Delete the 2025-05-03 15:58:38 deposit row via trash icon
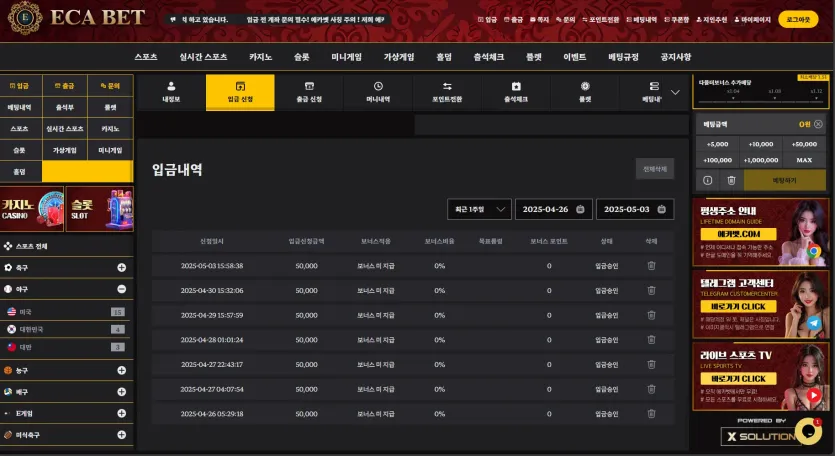Viewport: 835px width, 456px height. pyautogui.click(x=651, y=265)
